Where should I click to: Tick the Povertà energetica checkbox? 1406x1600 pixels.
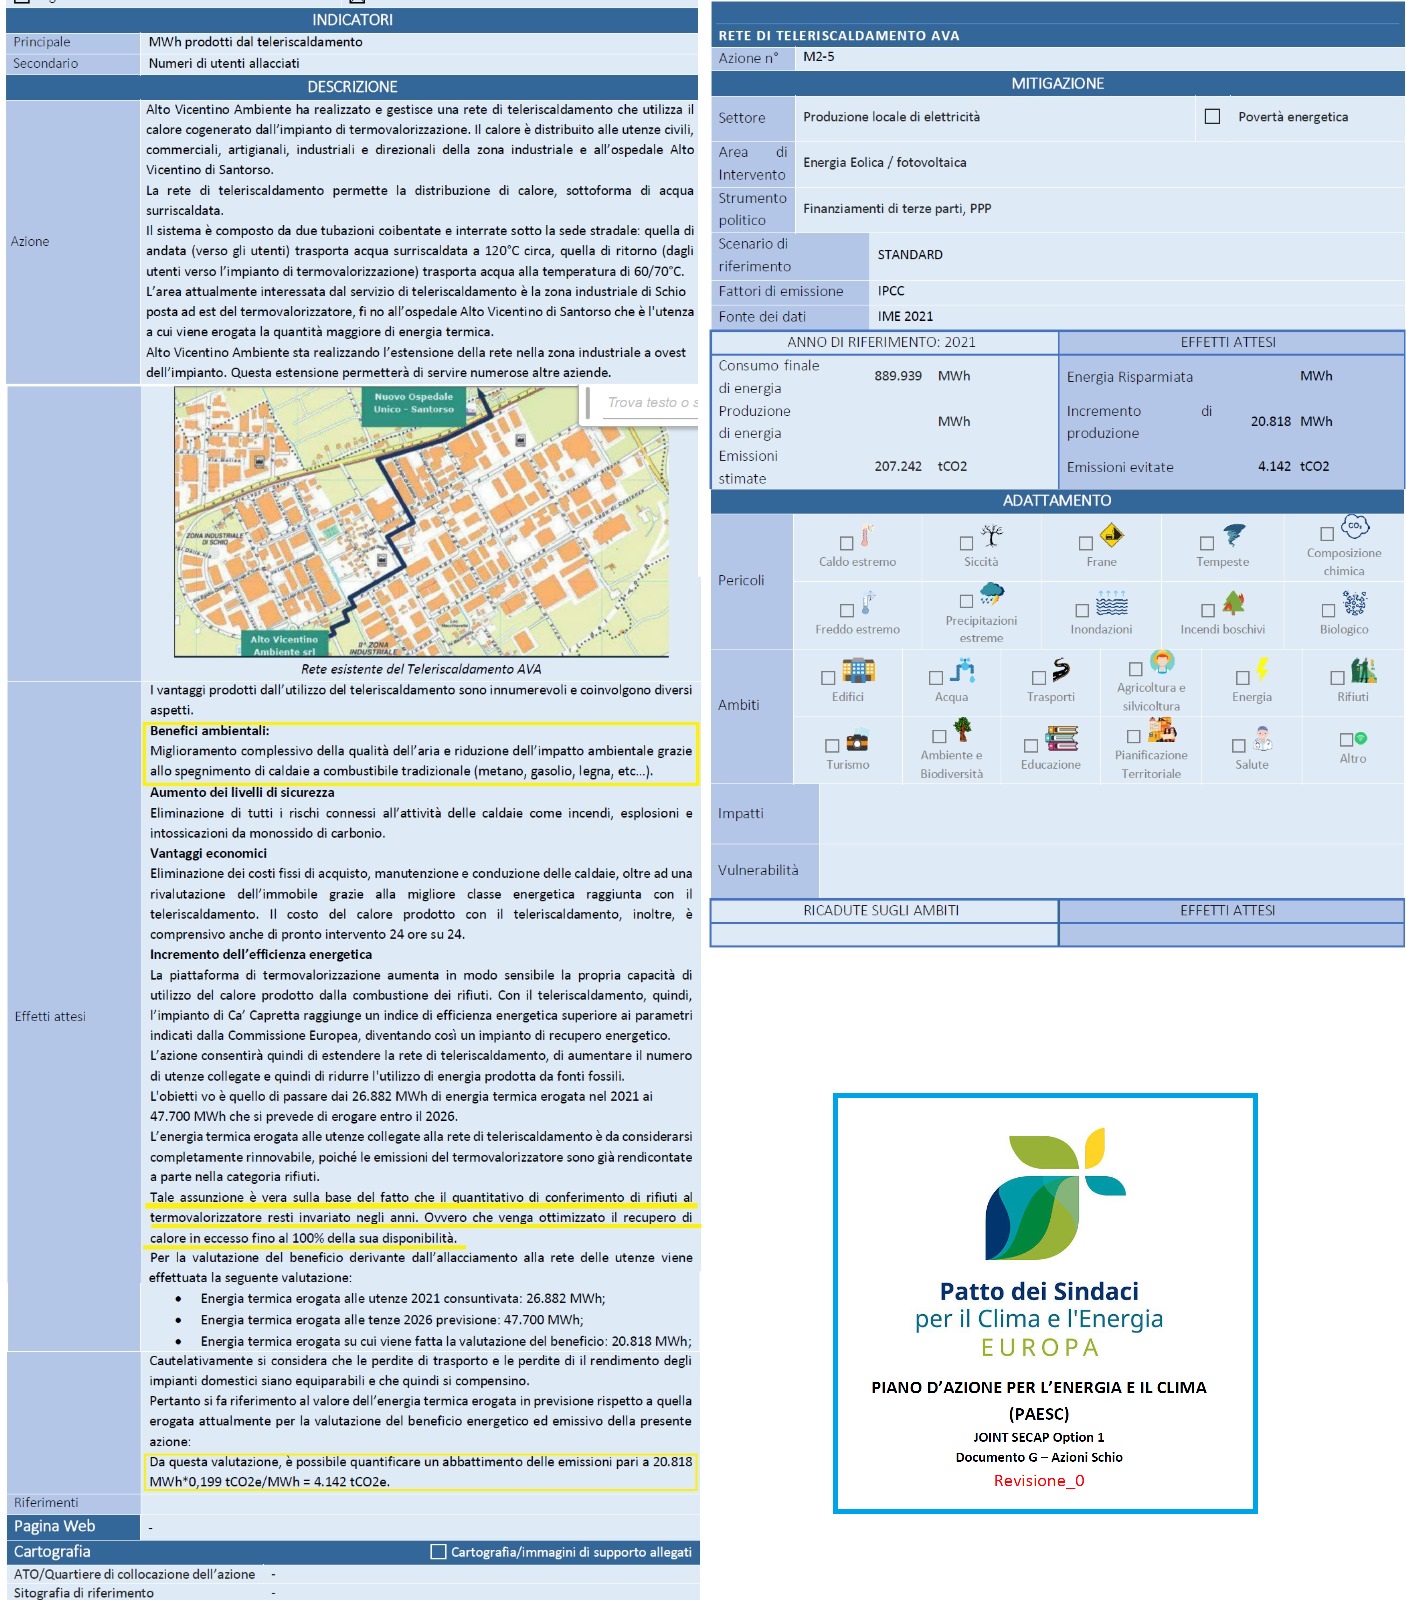[1212, 117]
